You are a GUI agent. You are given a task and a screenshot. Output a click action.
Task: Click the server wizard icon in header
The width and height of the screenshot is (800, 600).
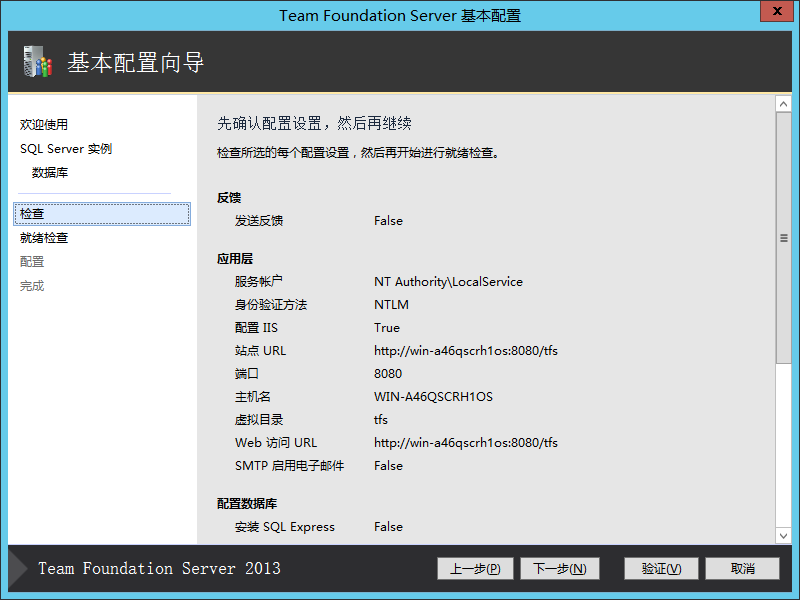[x=38, y=62]
